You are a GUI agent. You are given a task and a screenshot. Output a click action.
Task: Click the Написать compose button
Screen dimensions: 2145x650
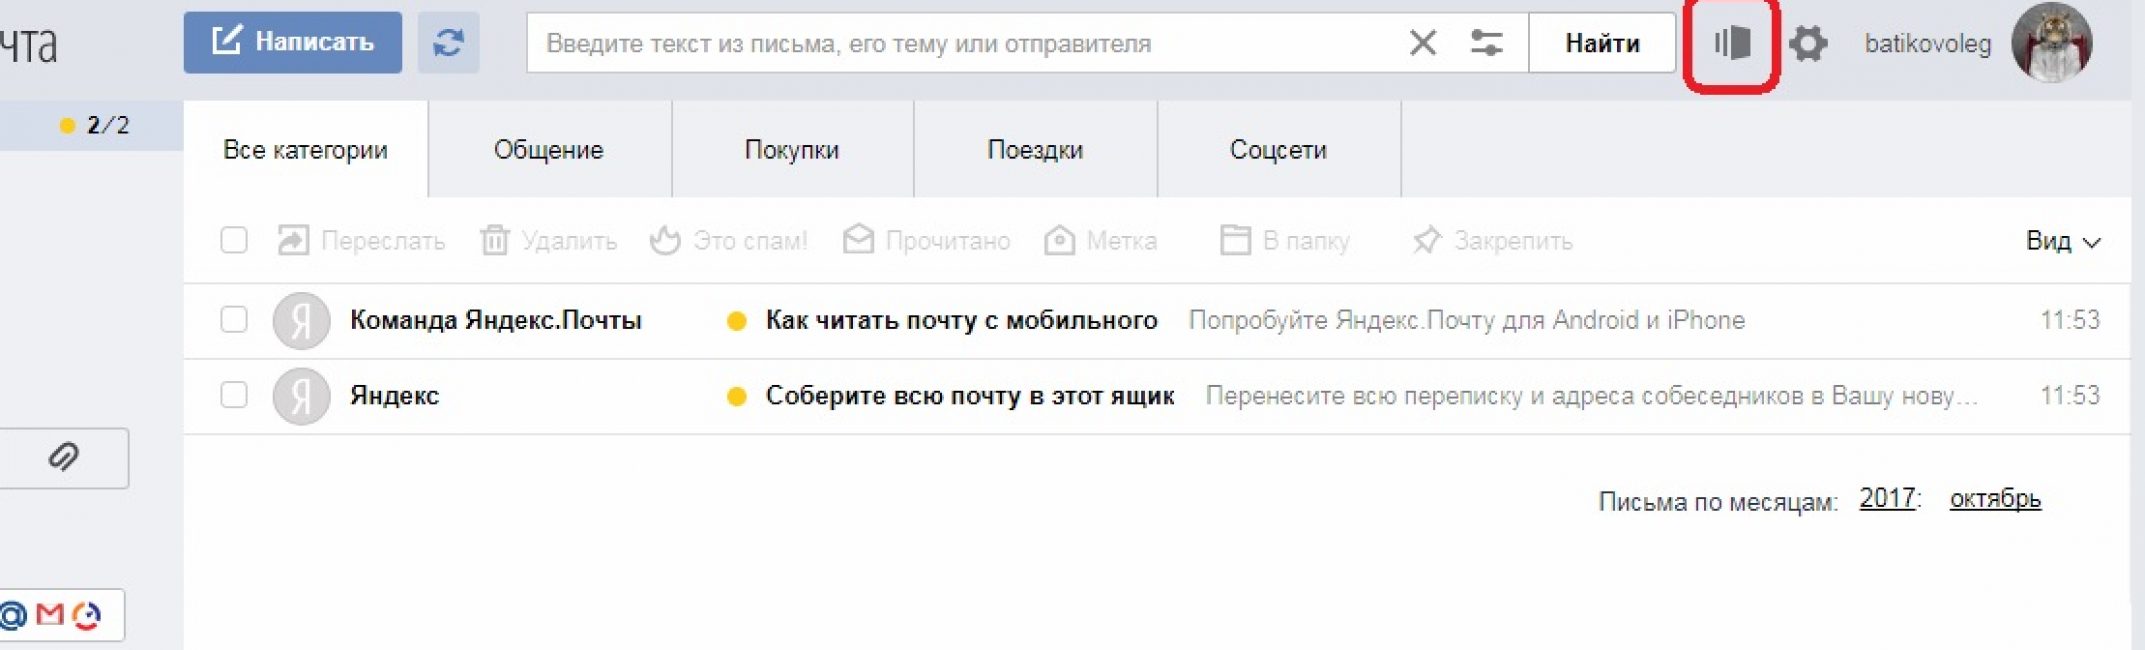pyautogui.click(x=292, y=42)
